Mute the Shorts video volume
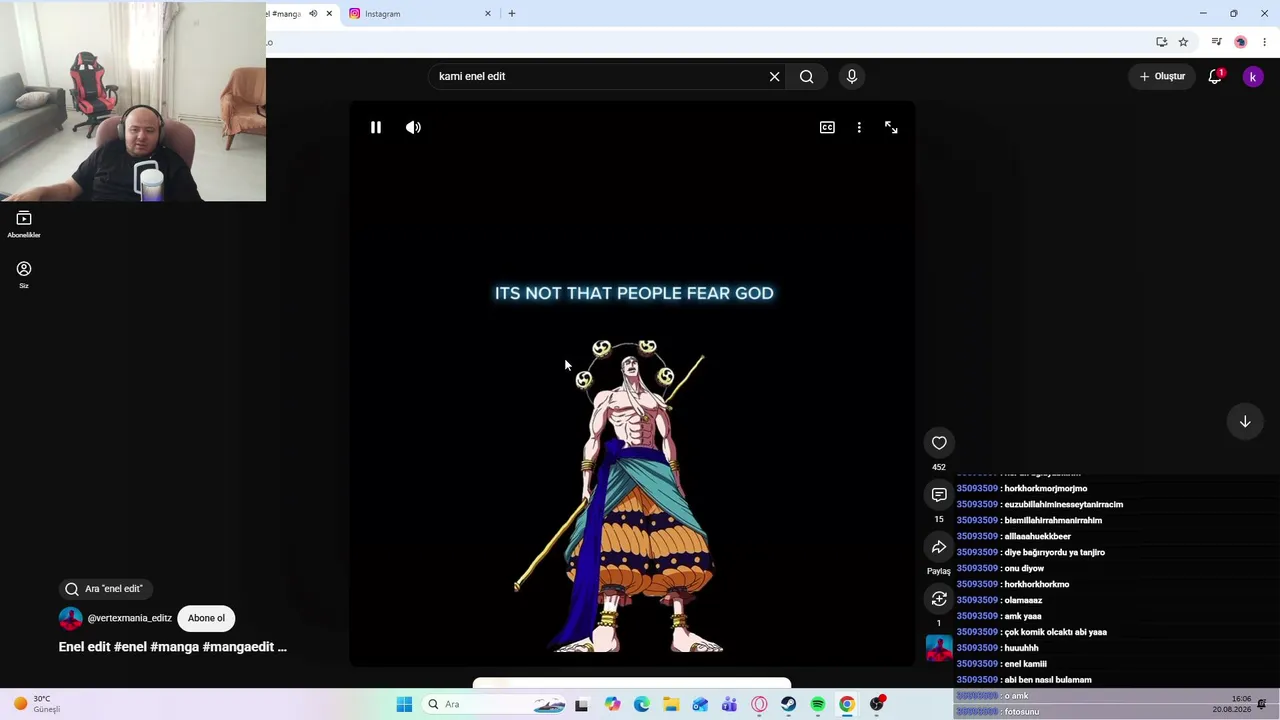Screen dimensions: 1280x720 pyautogui.click(x=413, y=128)
